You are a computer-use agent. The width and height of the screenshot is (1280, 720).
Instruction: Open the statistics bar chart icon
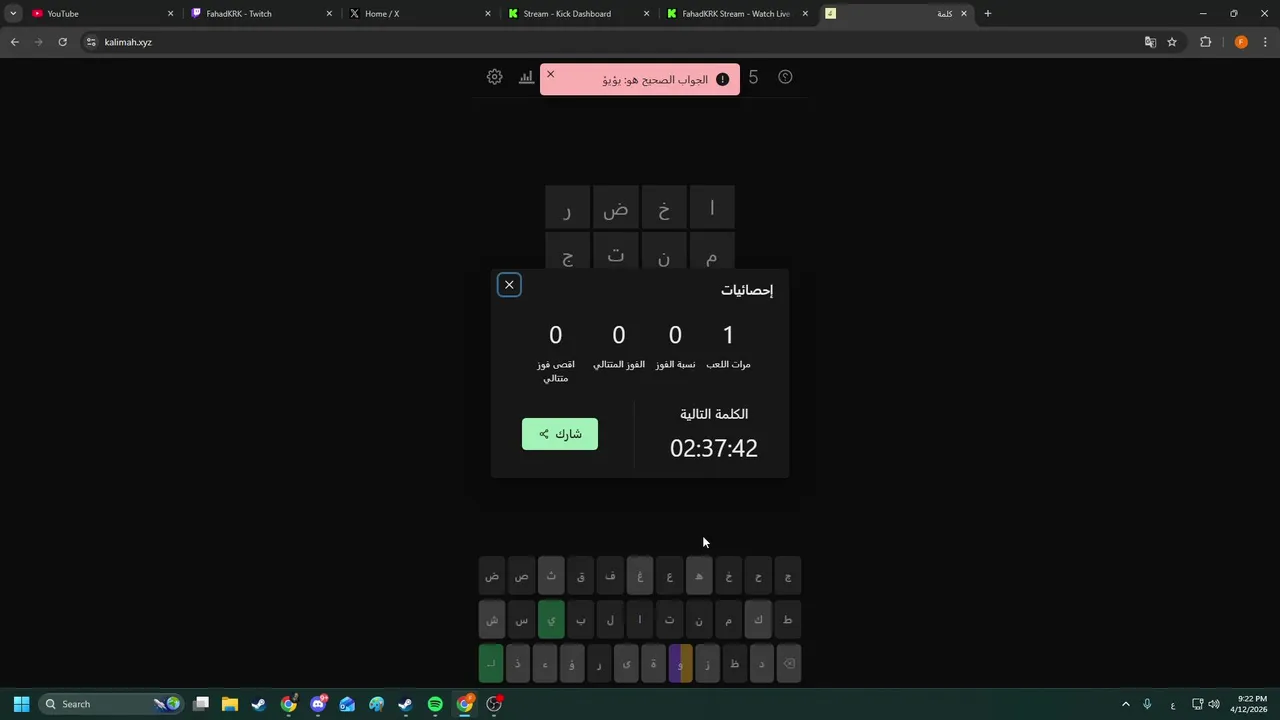(526, 77)
